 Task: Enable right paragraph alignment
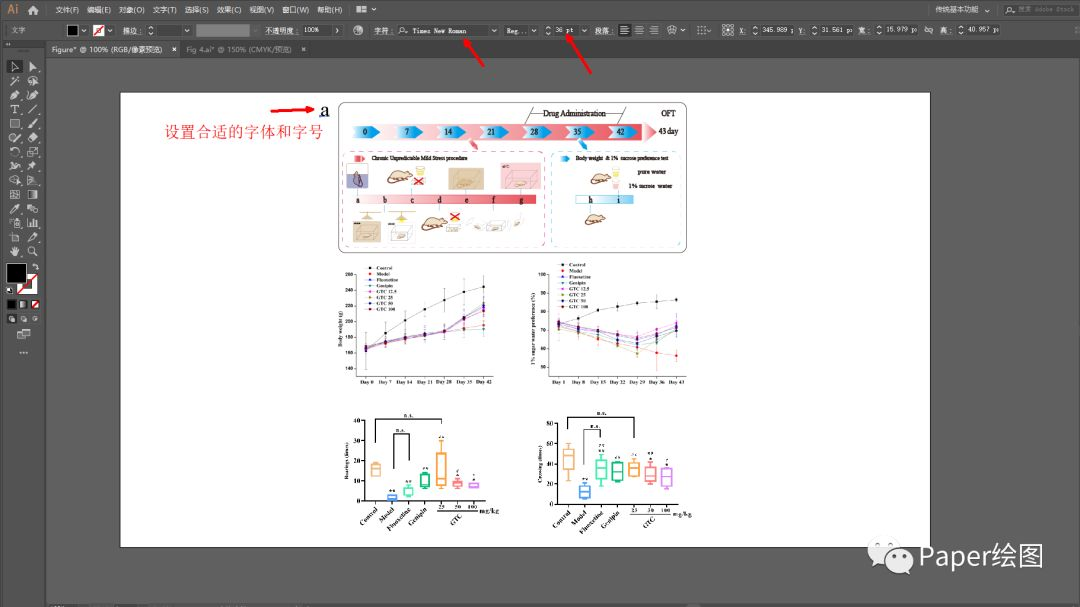653,30
